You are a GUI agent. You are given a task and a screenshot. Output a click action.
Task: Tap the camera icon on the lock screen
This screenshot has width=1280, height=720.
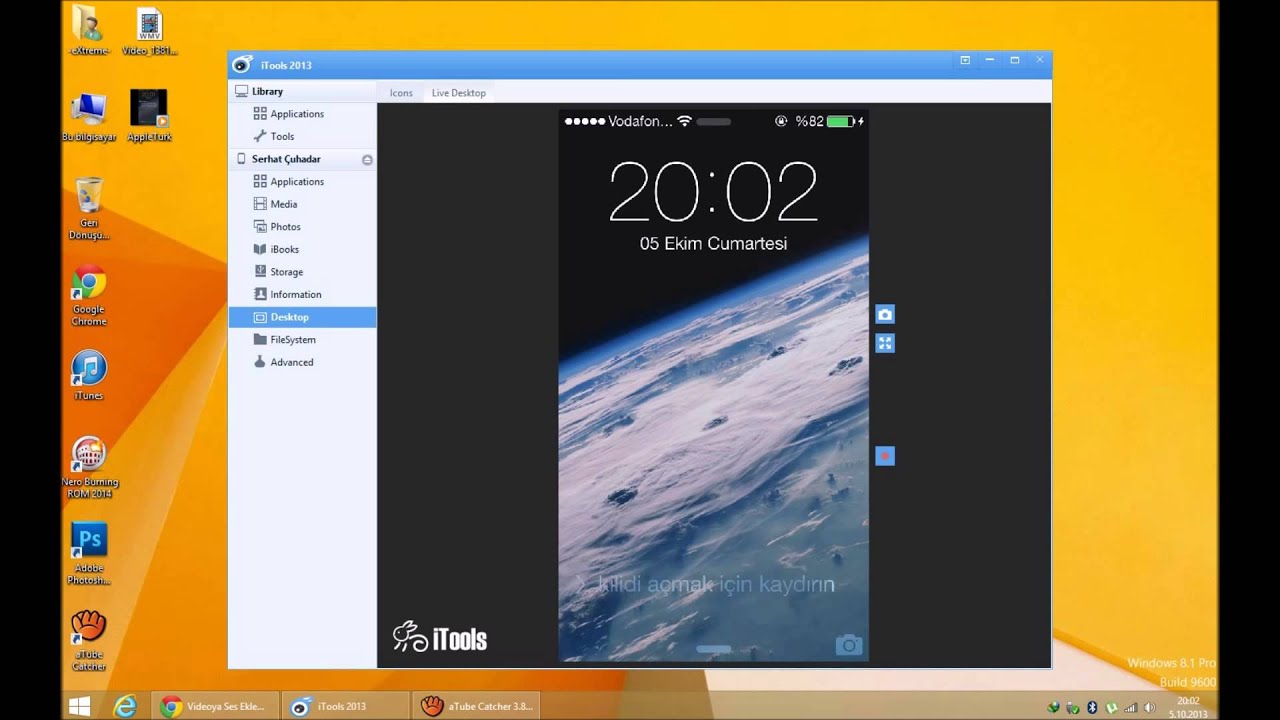[x=848, y=645]
